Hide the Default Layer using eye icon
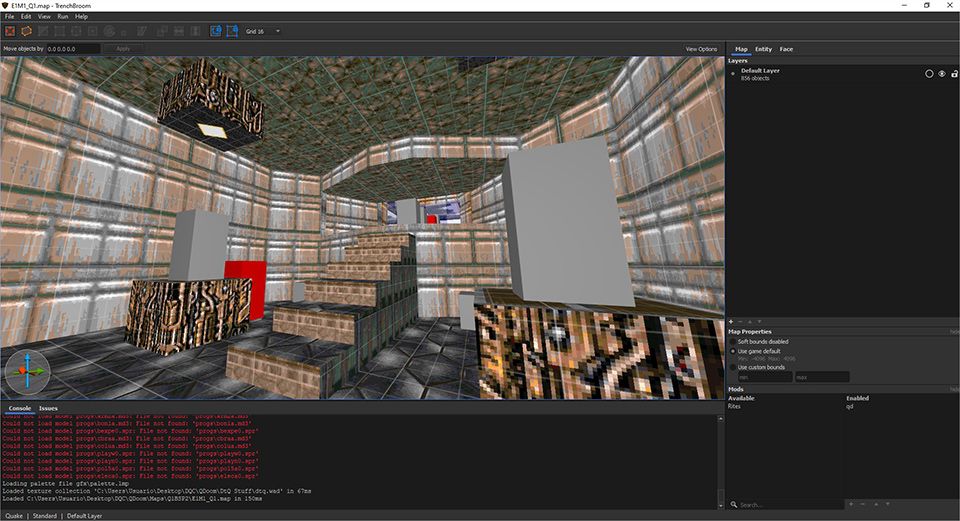This screenshot has width=960, height=521. 941,73
